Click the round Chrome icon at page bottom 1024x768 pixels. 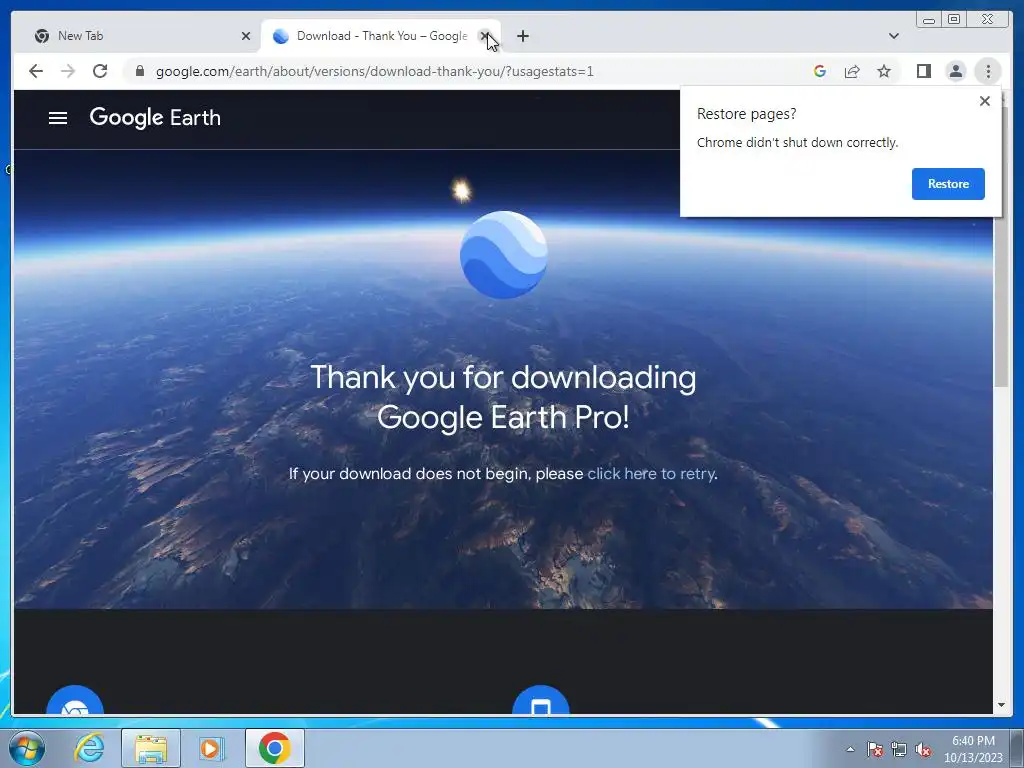point(75,699)
